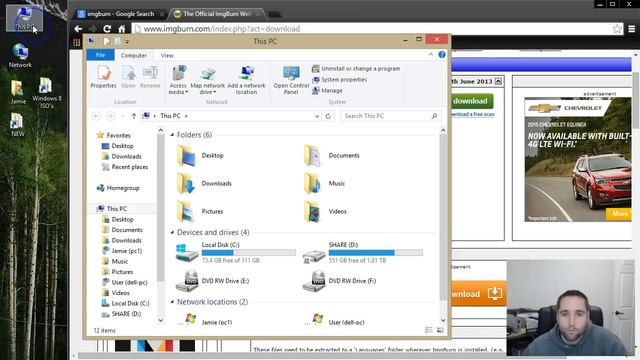Open Recent places in Favorites
This screenshot has width=640, height=360.
(x=125, y=167)
